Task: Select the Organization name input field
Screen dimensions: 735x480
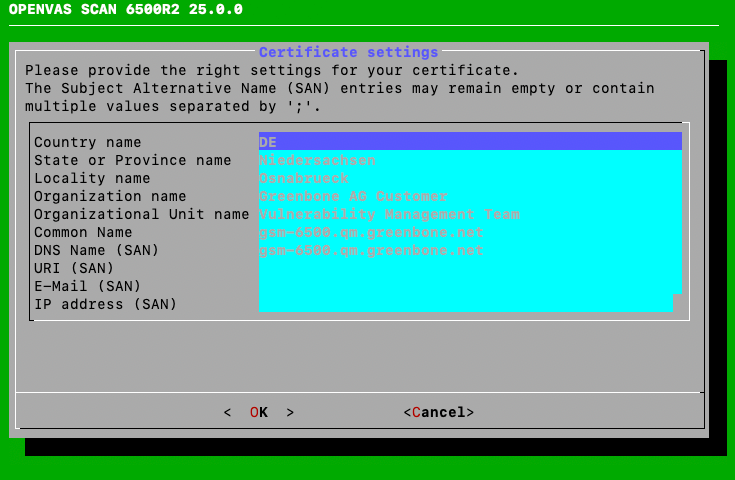Action: tap(469, 196)
